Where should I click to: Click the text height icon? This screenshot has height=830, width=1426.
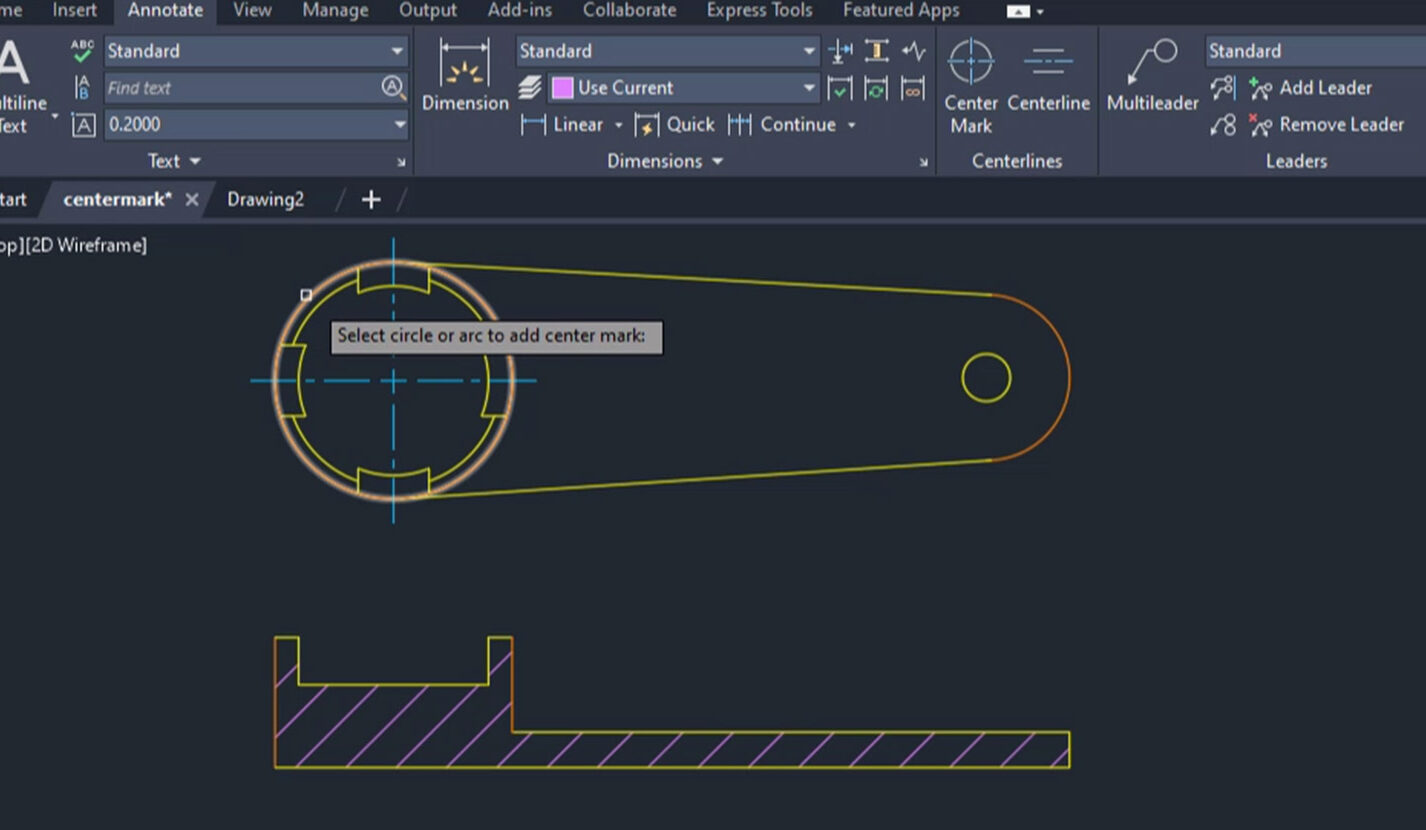pyautogui.click(x=83, y=125)
